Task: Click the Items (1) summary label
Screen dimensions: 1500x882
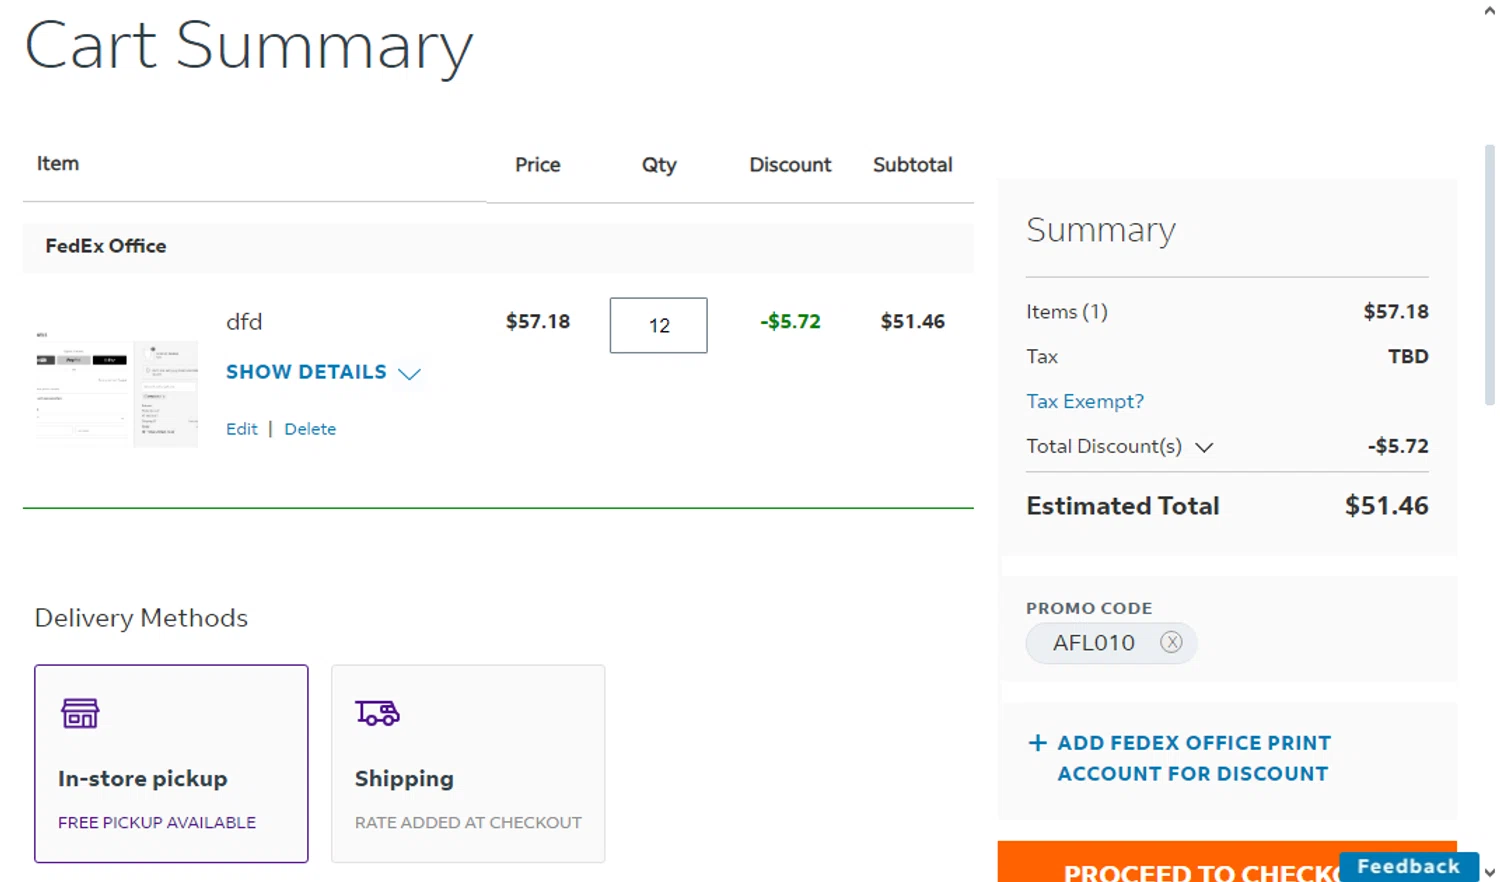Action: 1067,312
